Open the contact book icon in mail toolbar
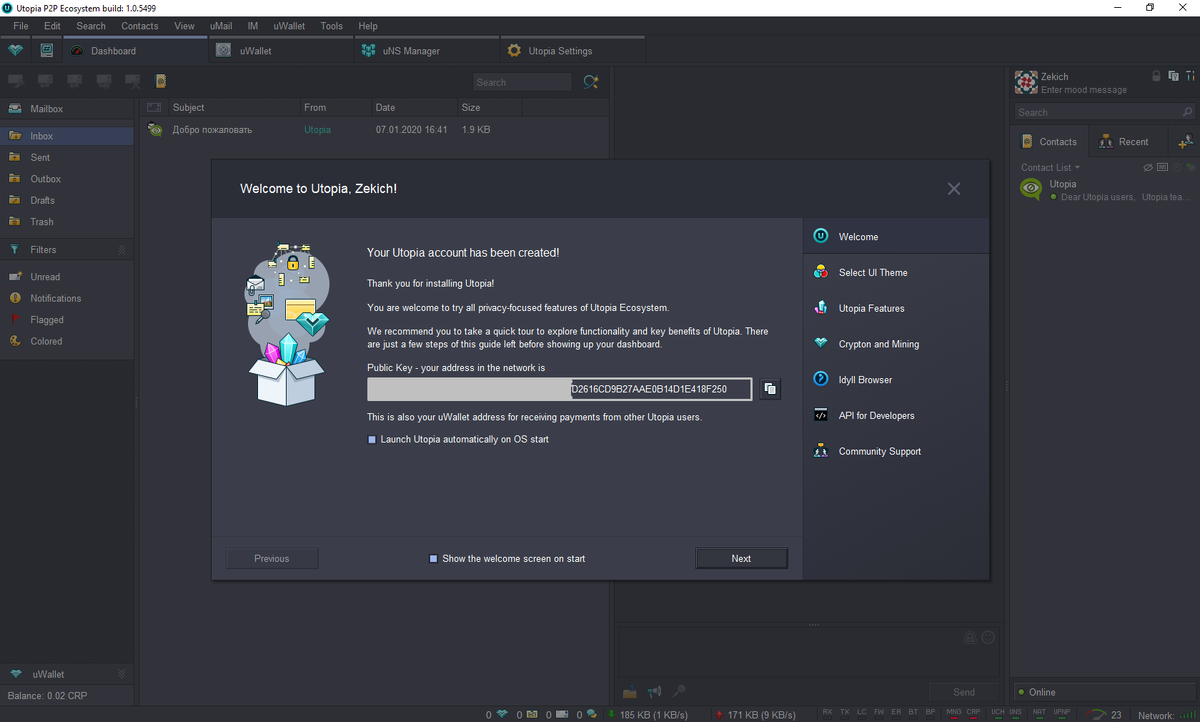The height and width of the screenshot is (722, 1200). point(160,81)
